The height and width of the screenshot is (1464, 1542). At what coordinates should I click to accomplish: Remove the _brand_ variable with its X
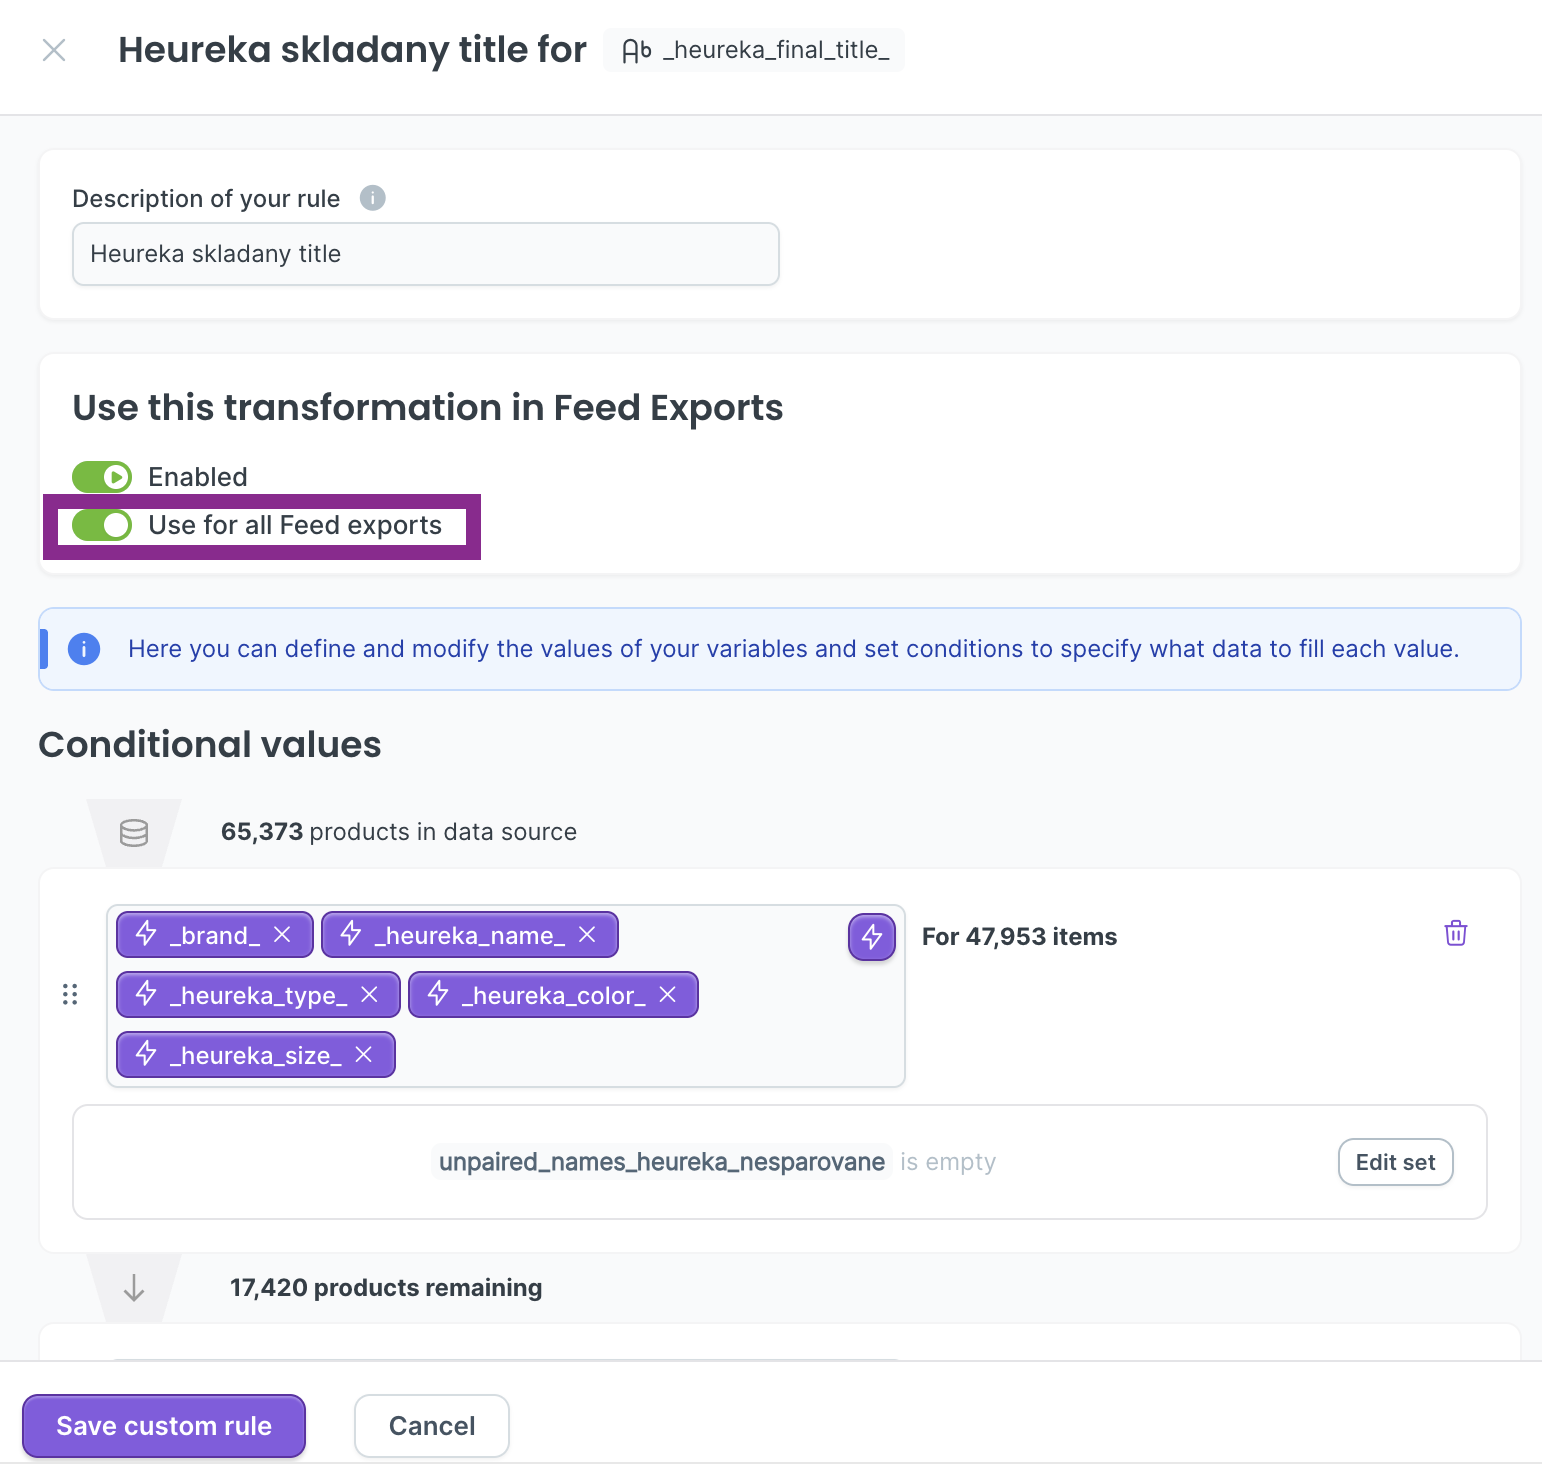[280, 934]
